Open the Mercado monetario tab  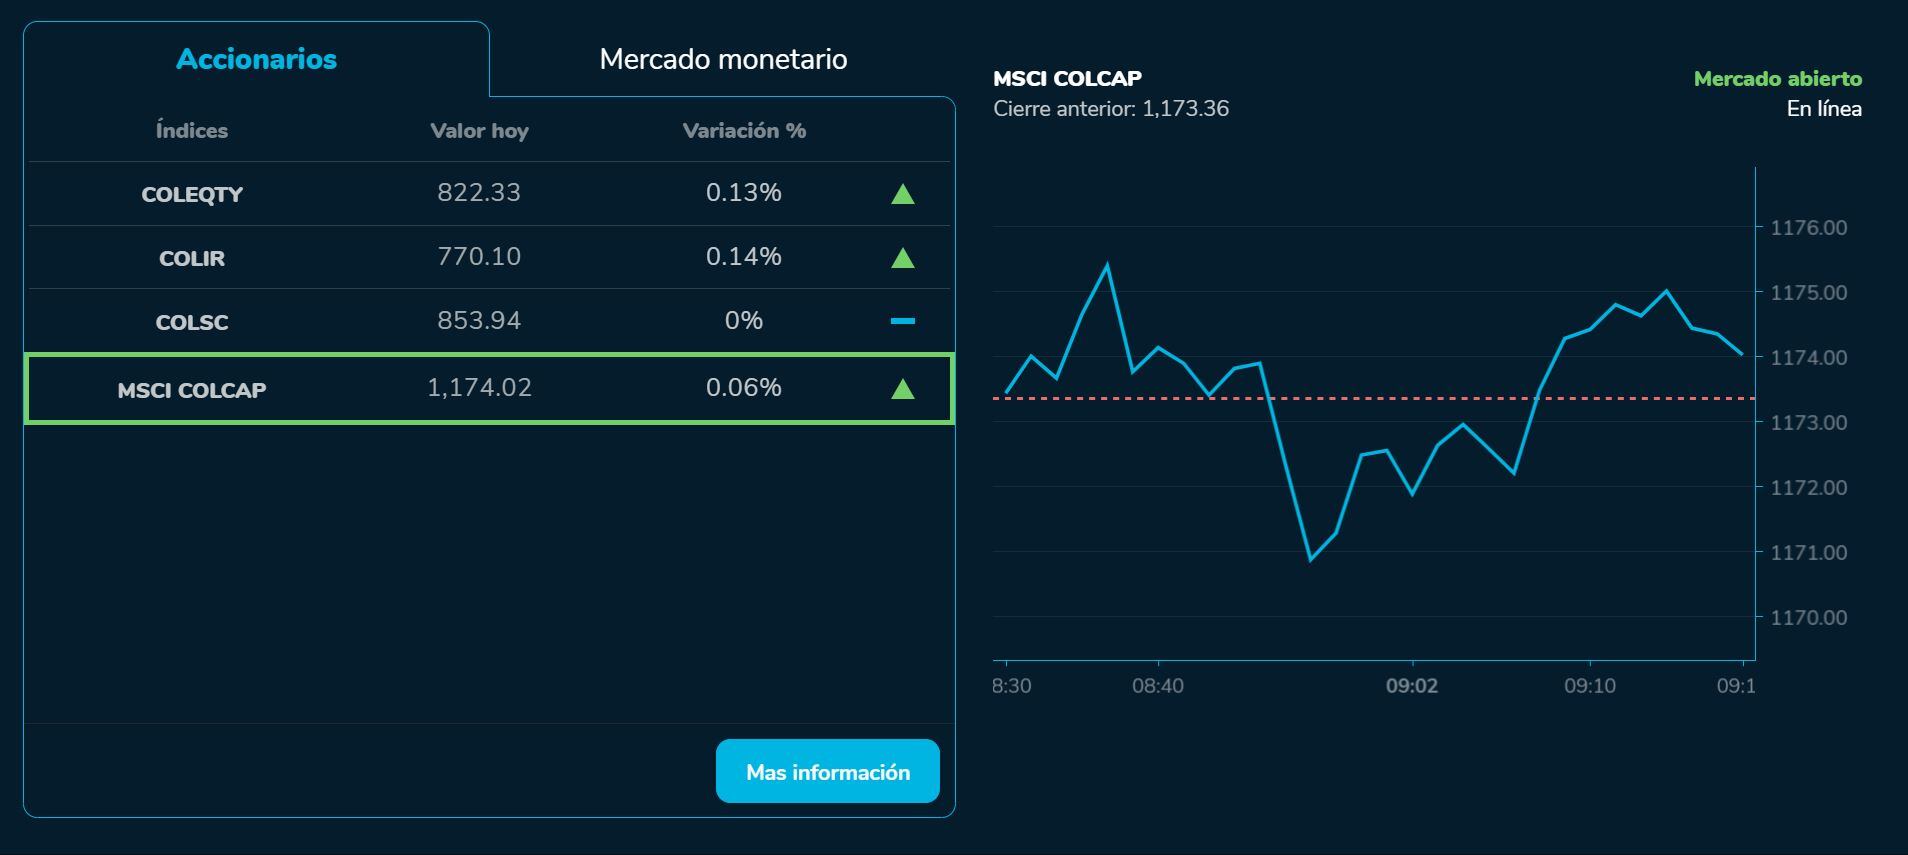pos(723,59)
